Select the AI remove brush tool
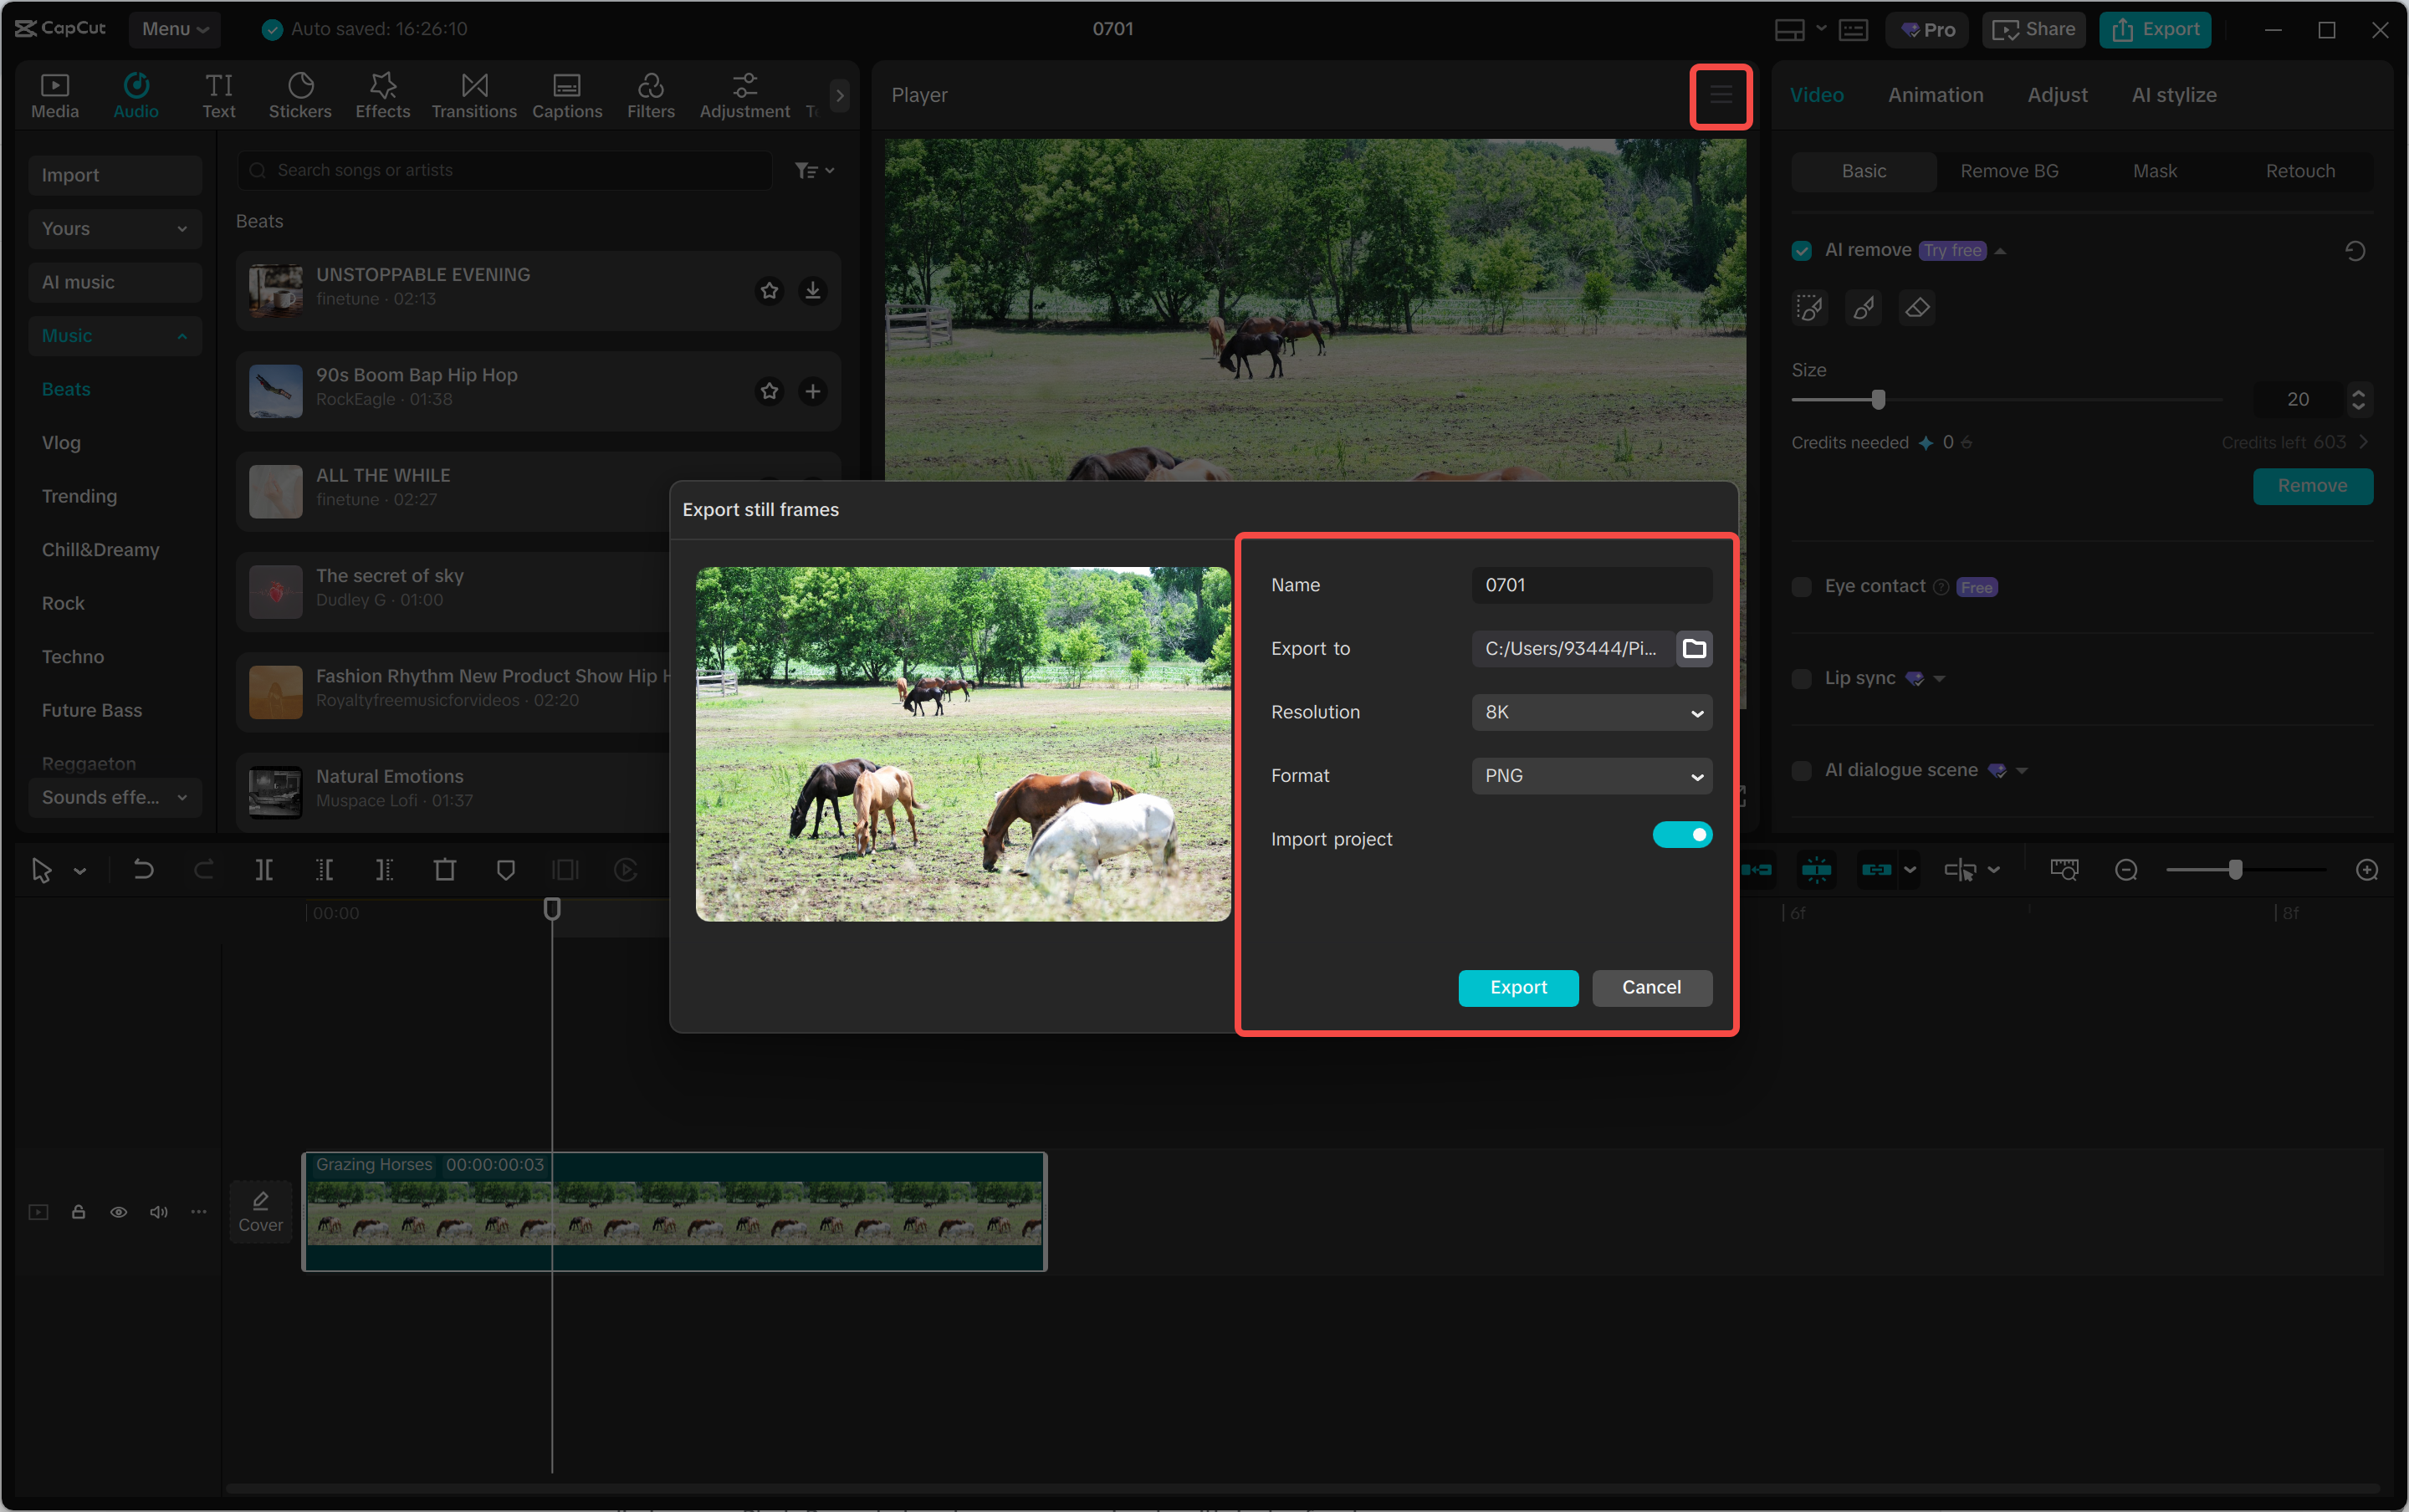The image size is (2409, 1512). (1861, 308)
